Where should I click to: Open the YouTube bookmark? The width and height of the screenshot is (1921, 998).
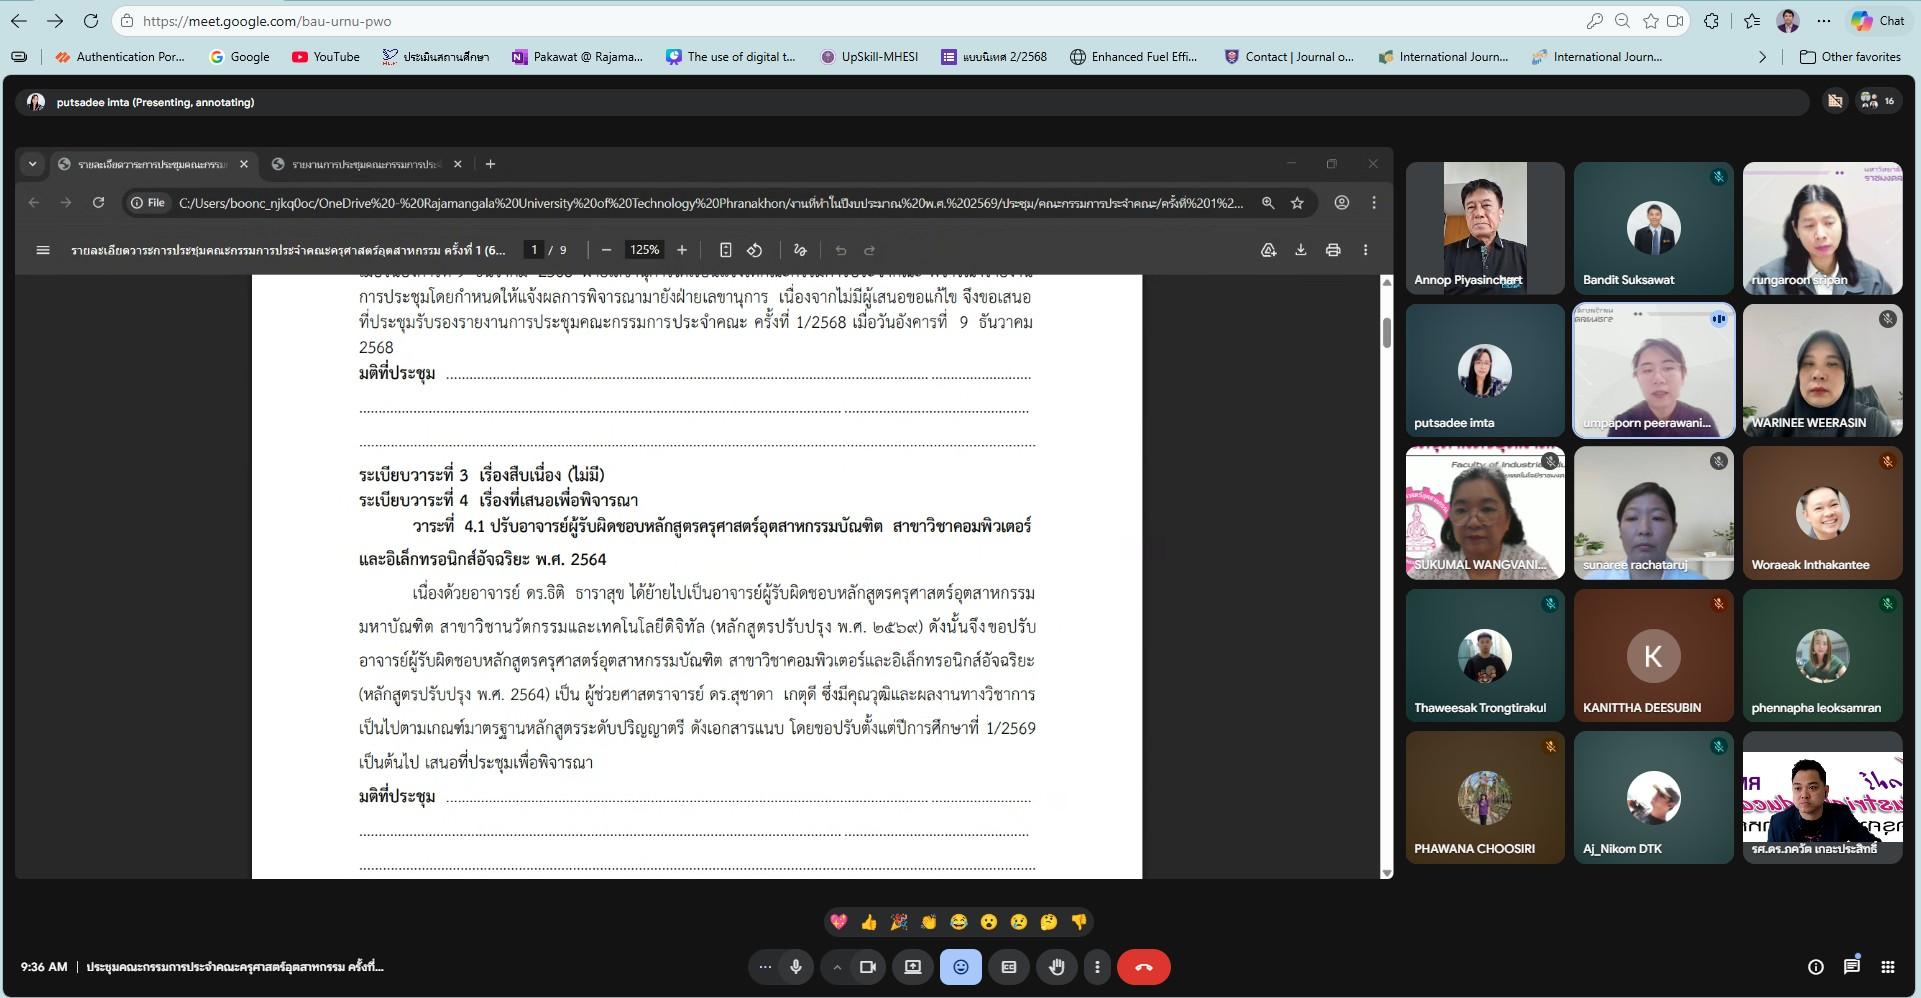coord(326,57)
